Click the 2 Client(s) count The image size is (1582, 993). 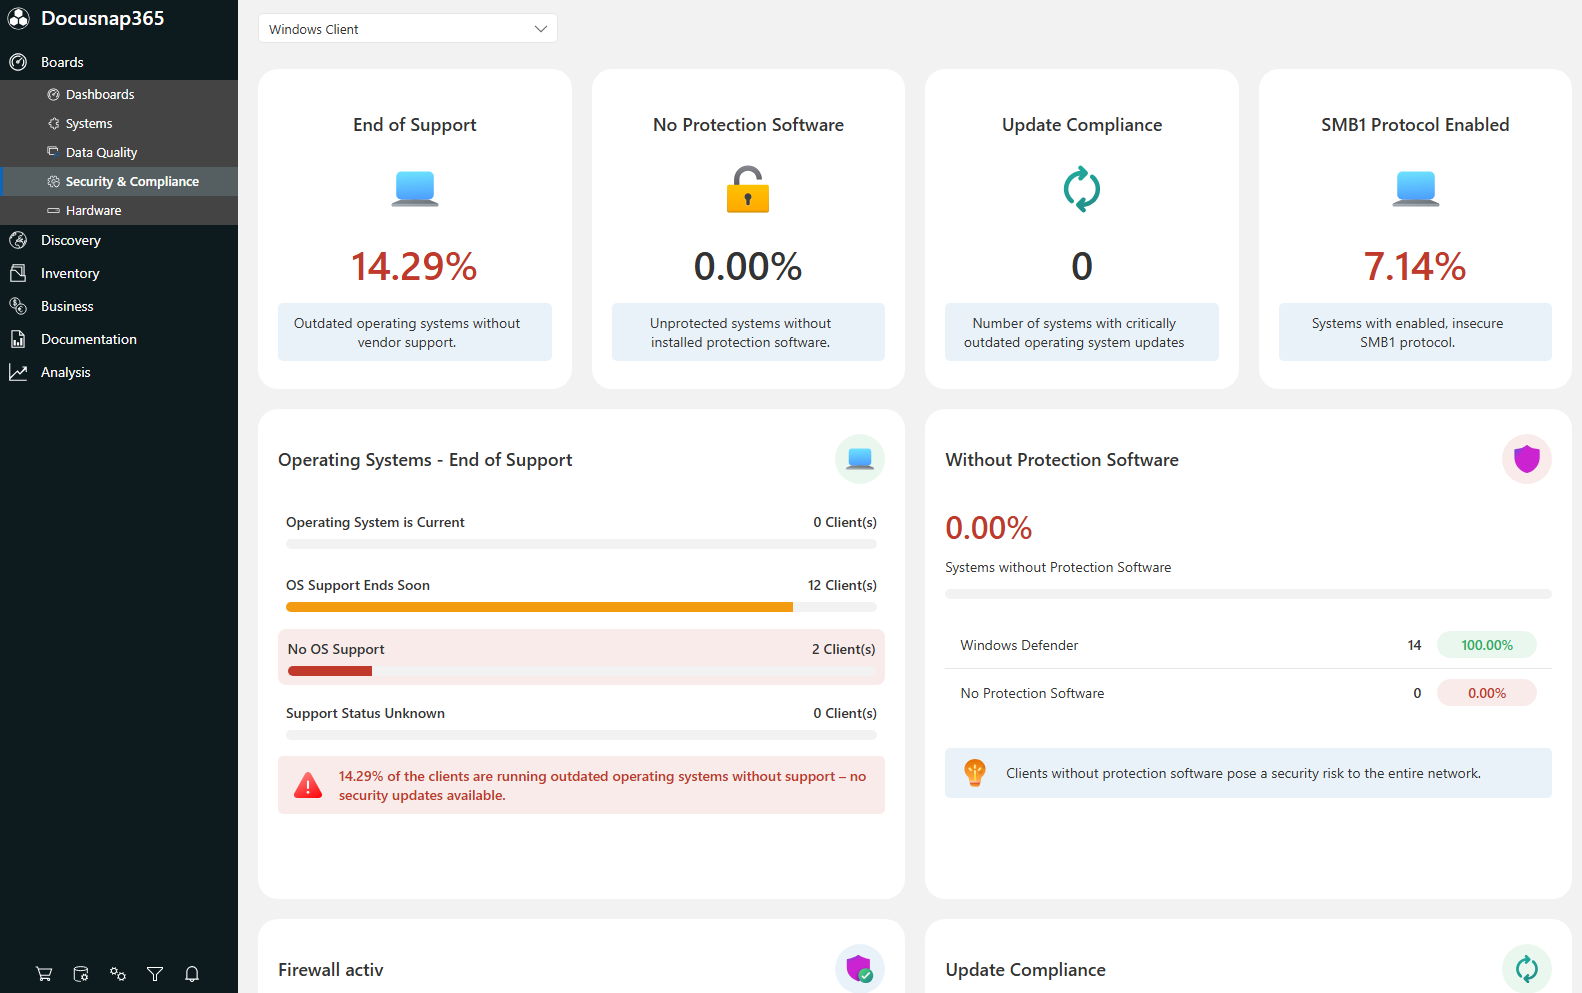point(843,649)
